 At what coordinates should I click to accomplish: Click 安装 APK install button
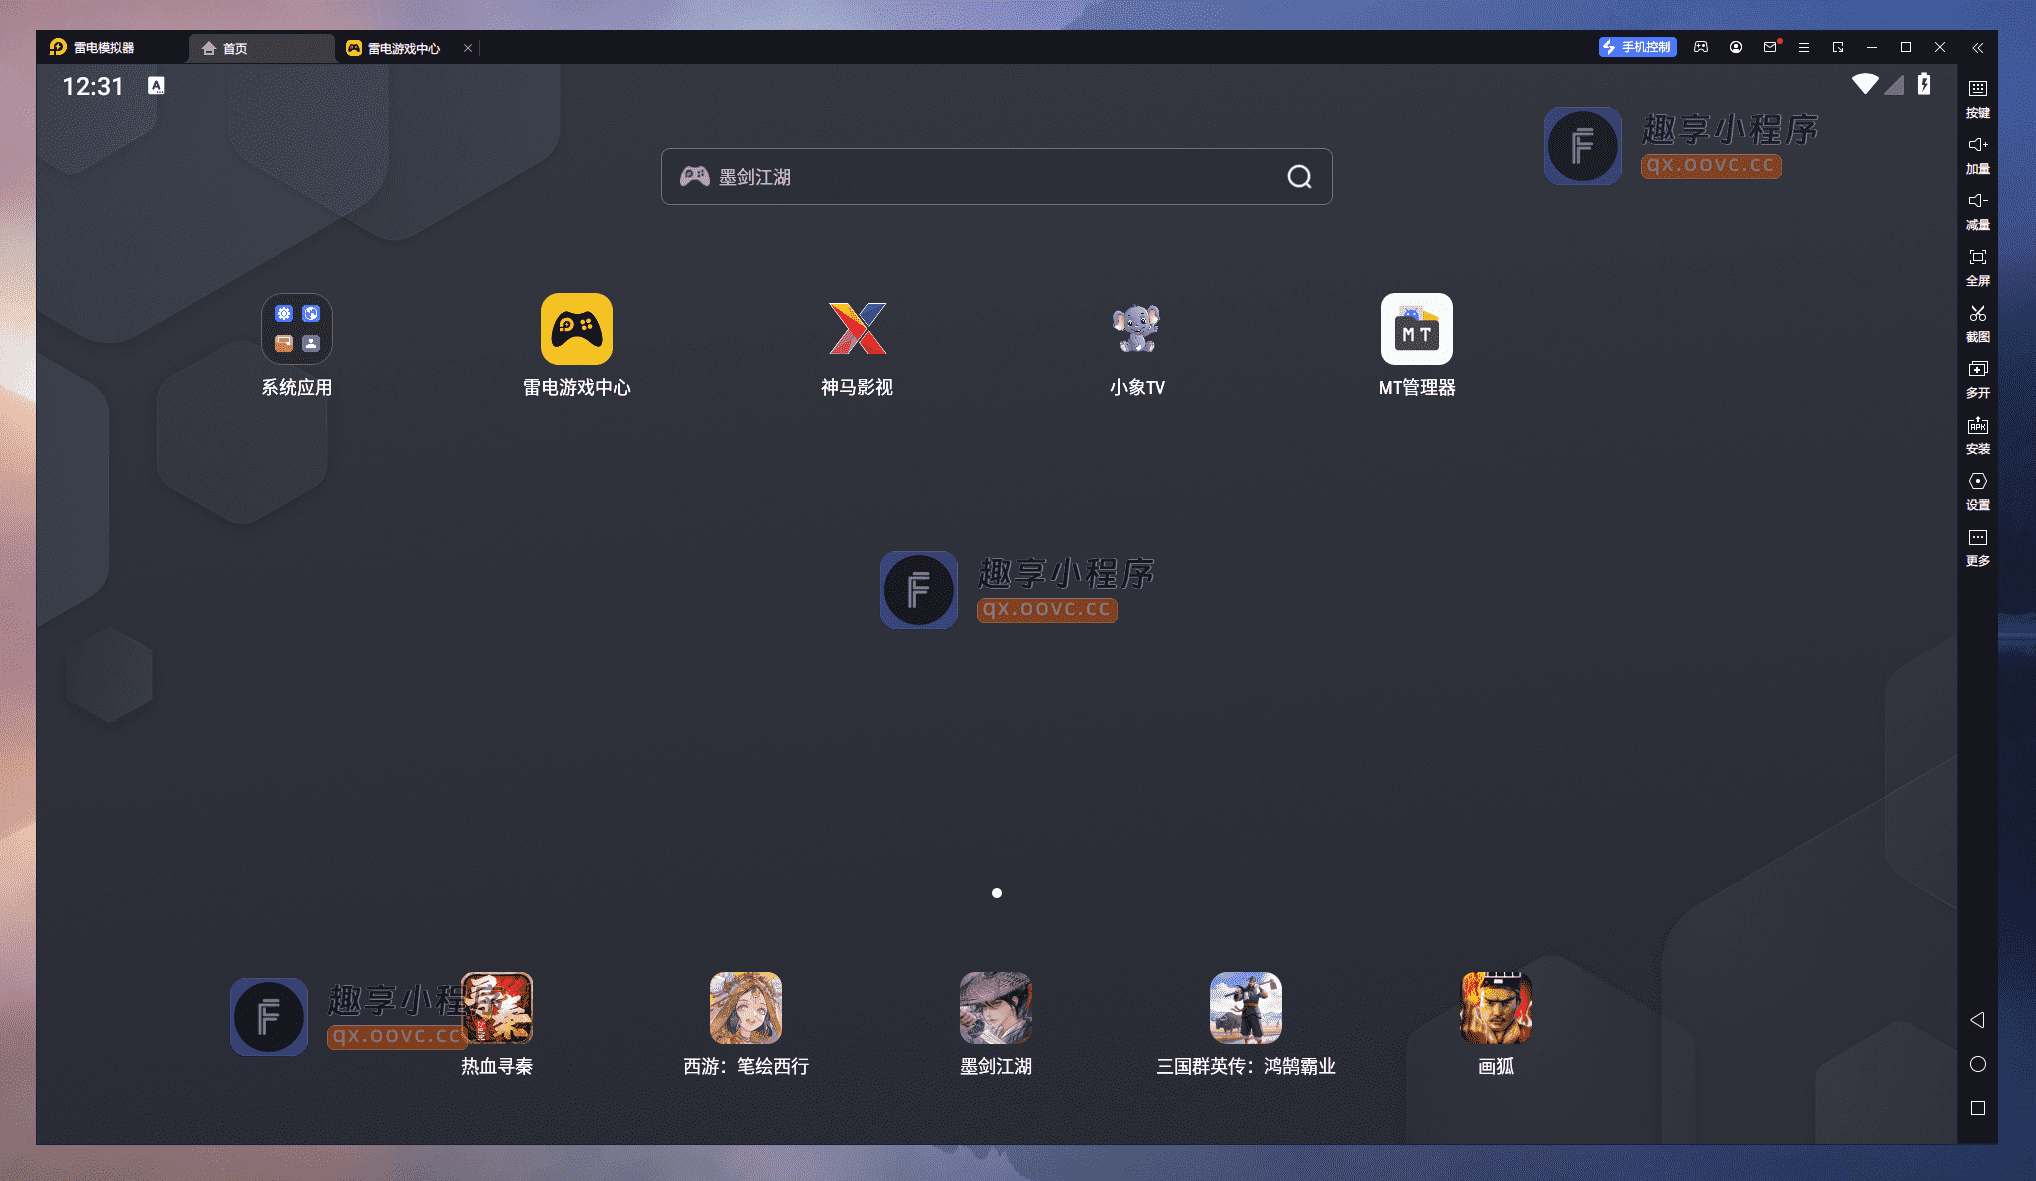(1978, 435)
